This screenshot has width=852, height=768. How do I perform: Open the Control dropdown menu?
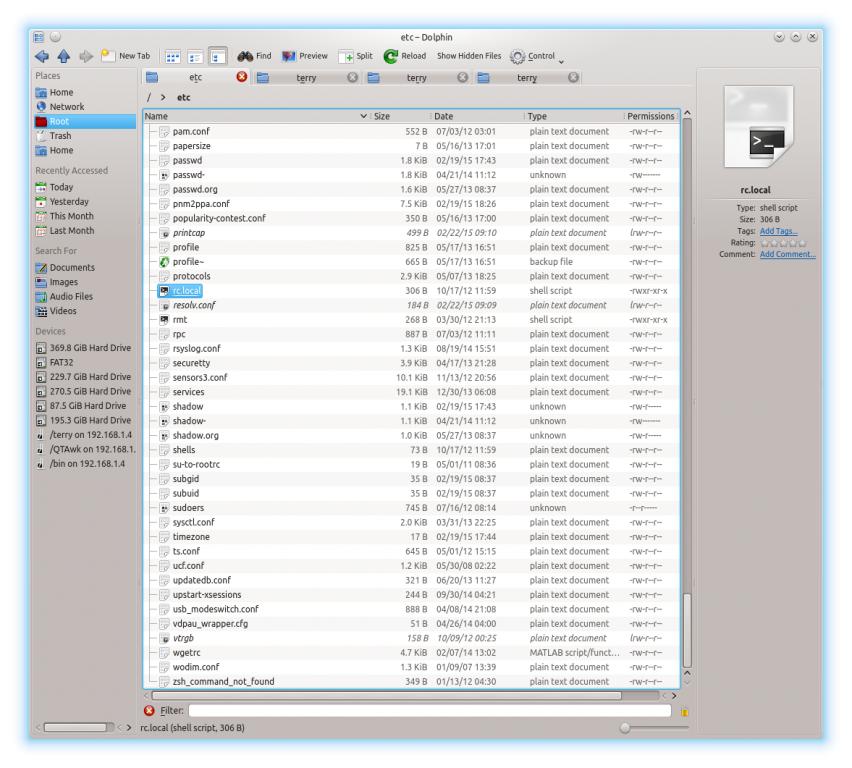tap(537, 57)
